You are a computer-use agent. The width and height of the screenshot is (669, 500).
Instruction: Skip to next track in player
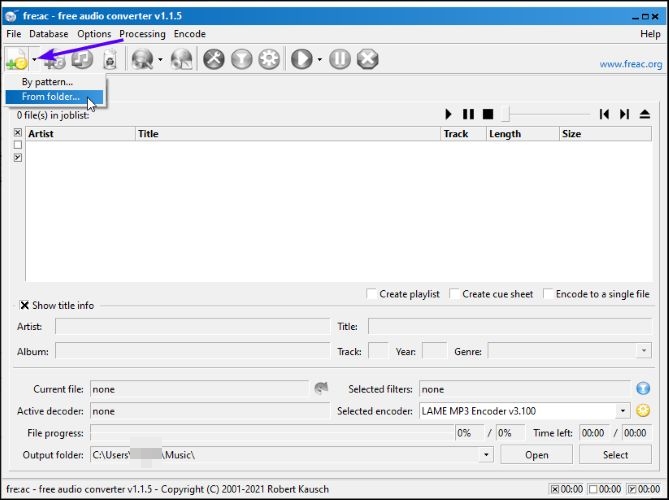[x=624, y=114]
